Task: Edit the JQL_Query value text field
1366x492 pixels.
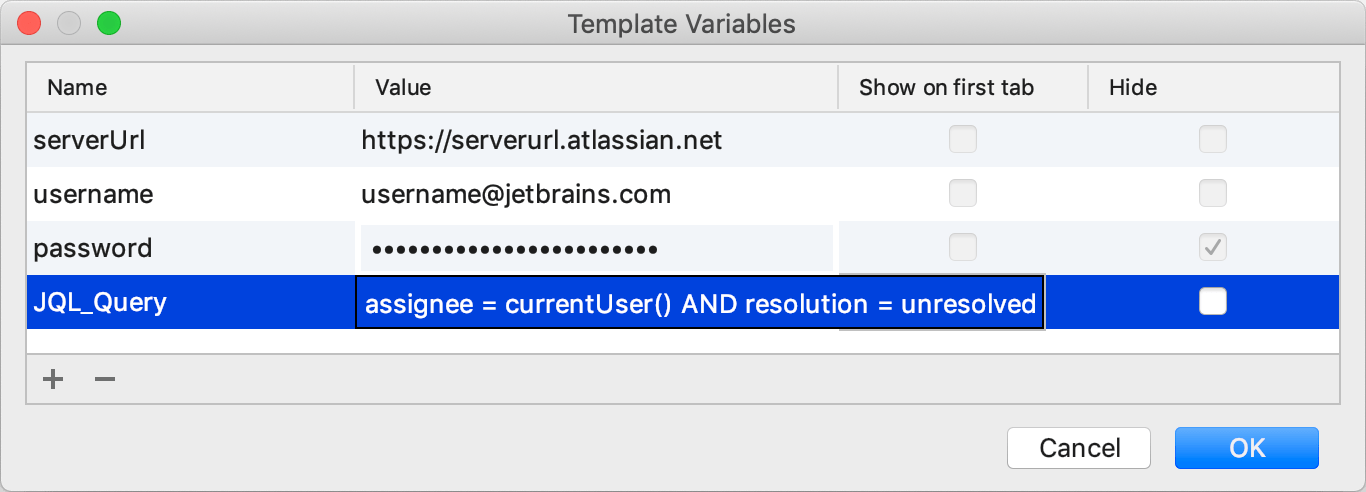Action: (x=700, y=303)
